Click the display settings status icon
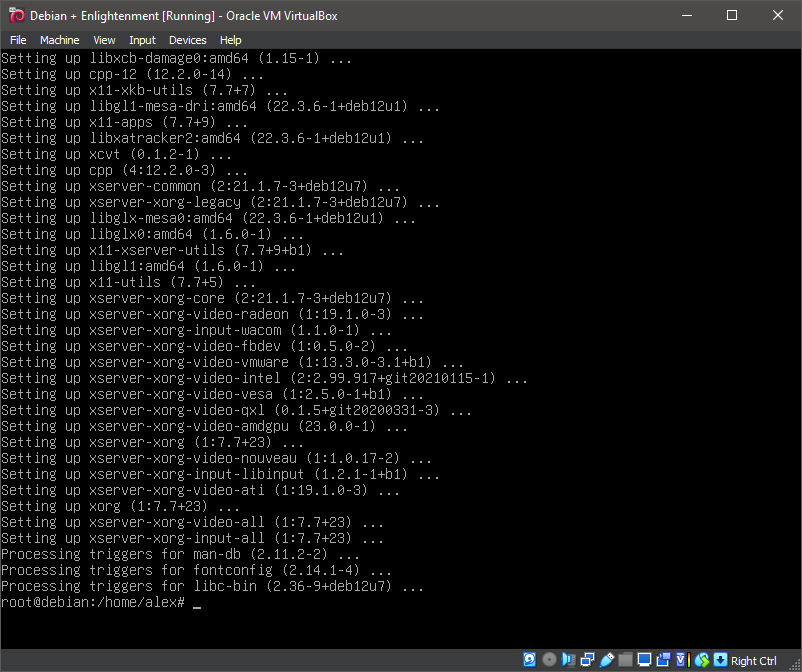Image resolution: width=802 pixels, height=672 pixels. (x=644, y=660)
